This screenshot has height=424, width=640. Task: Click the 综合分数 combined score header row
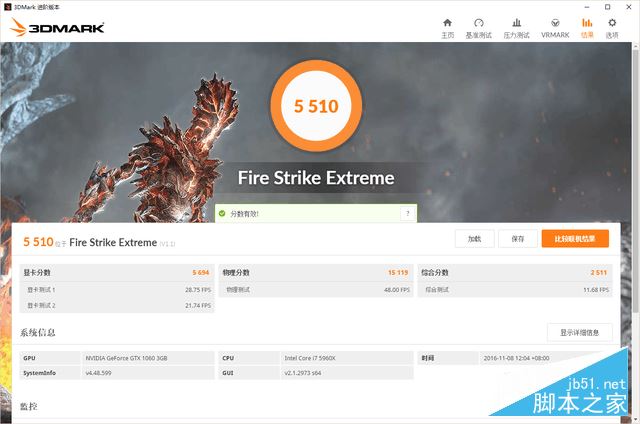pos(515,273)
